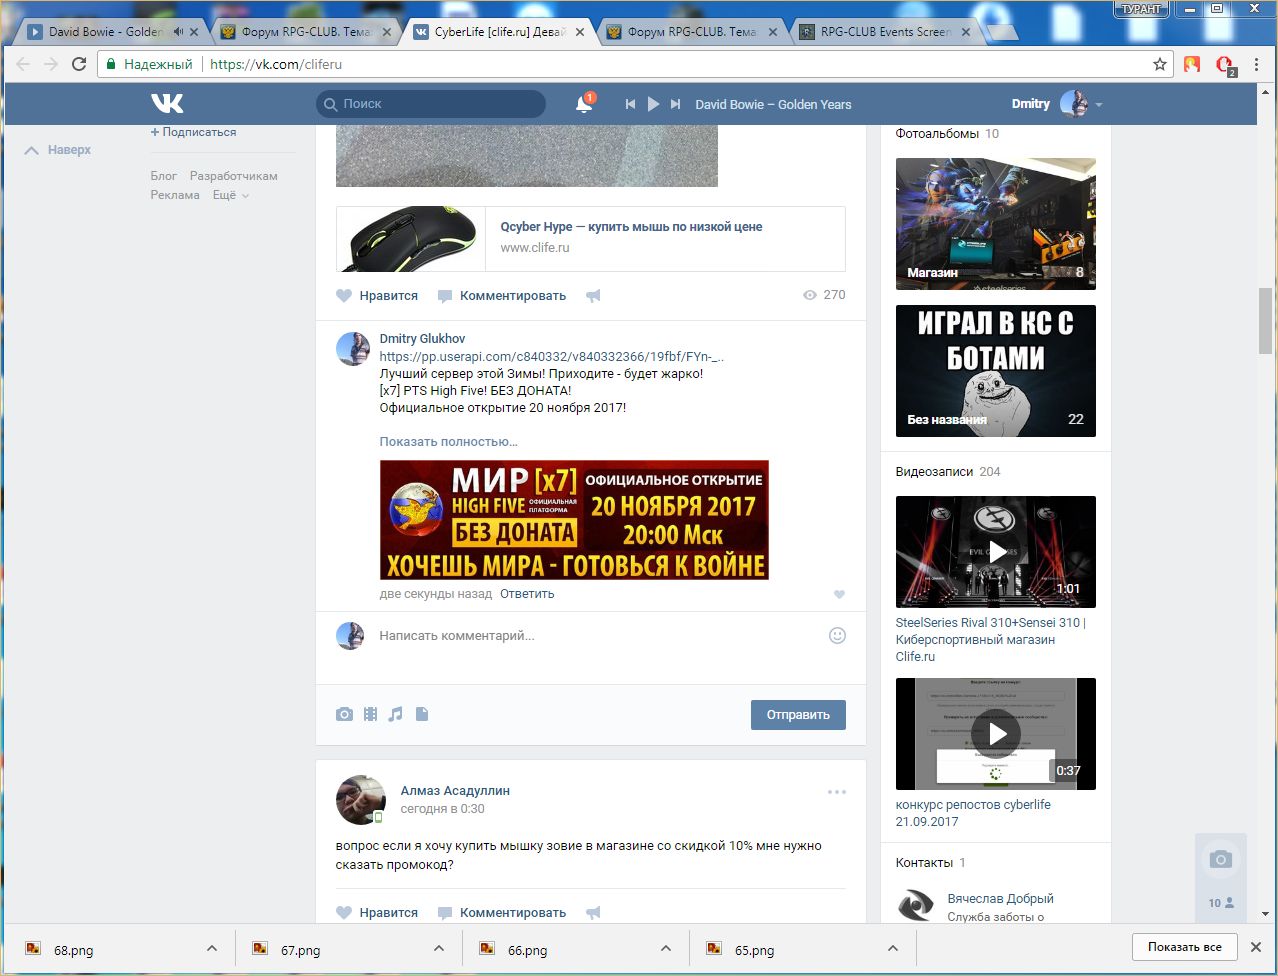Open David Bowie – Golden Years player
Screen dimensions: 1278x976
tap(773, 104)
